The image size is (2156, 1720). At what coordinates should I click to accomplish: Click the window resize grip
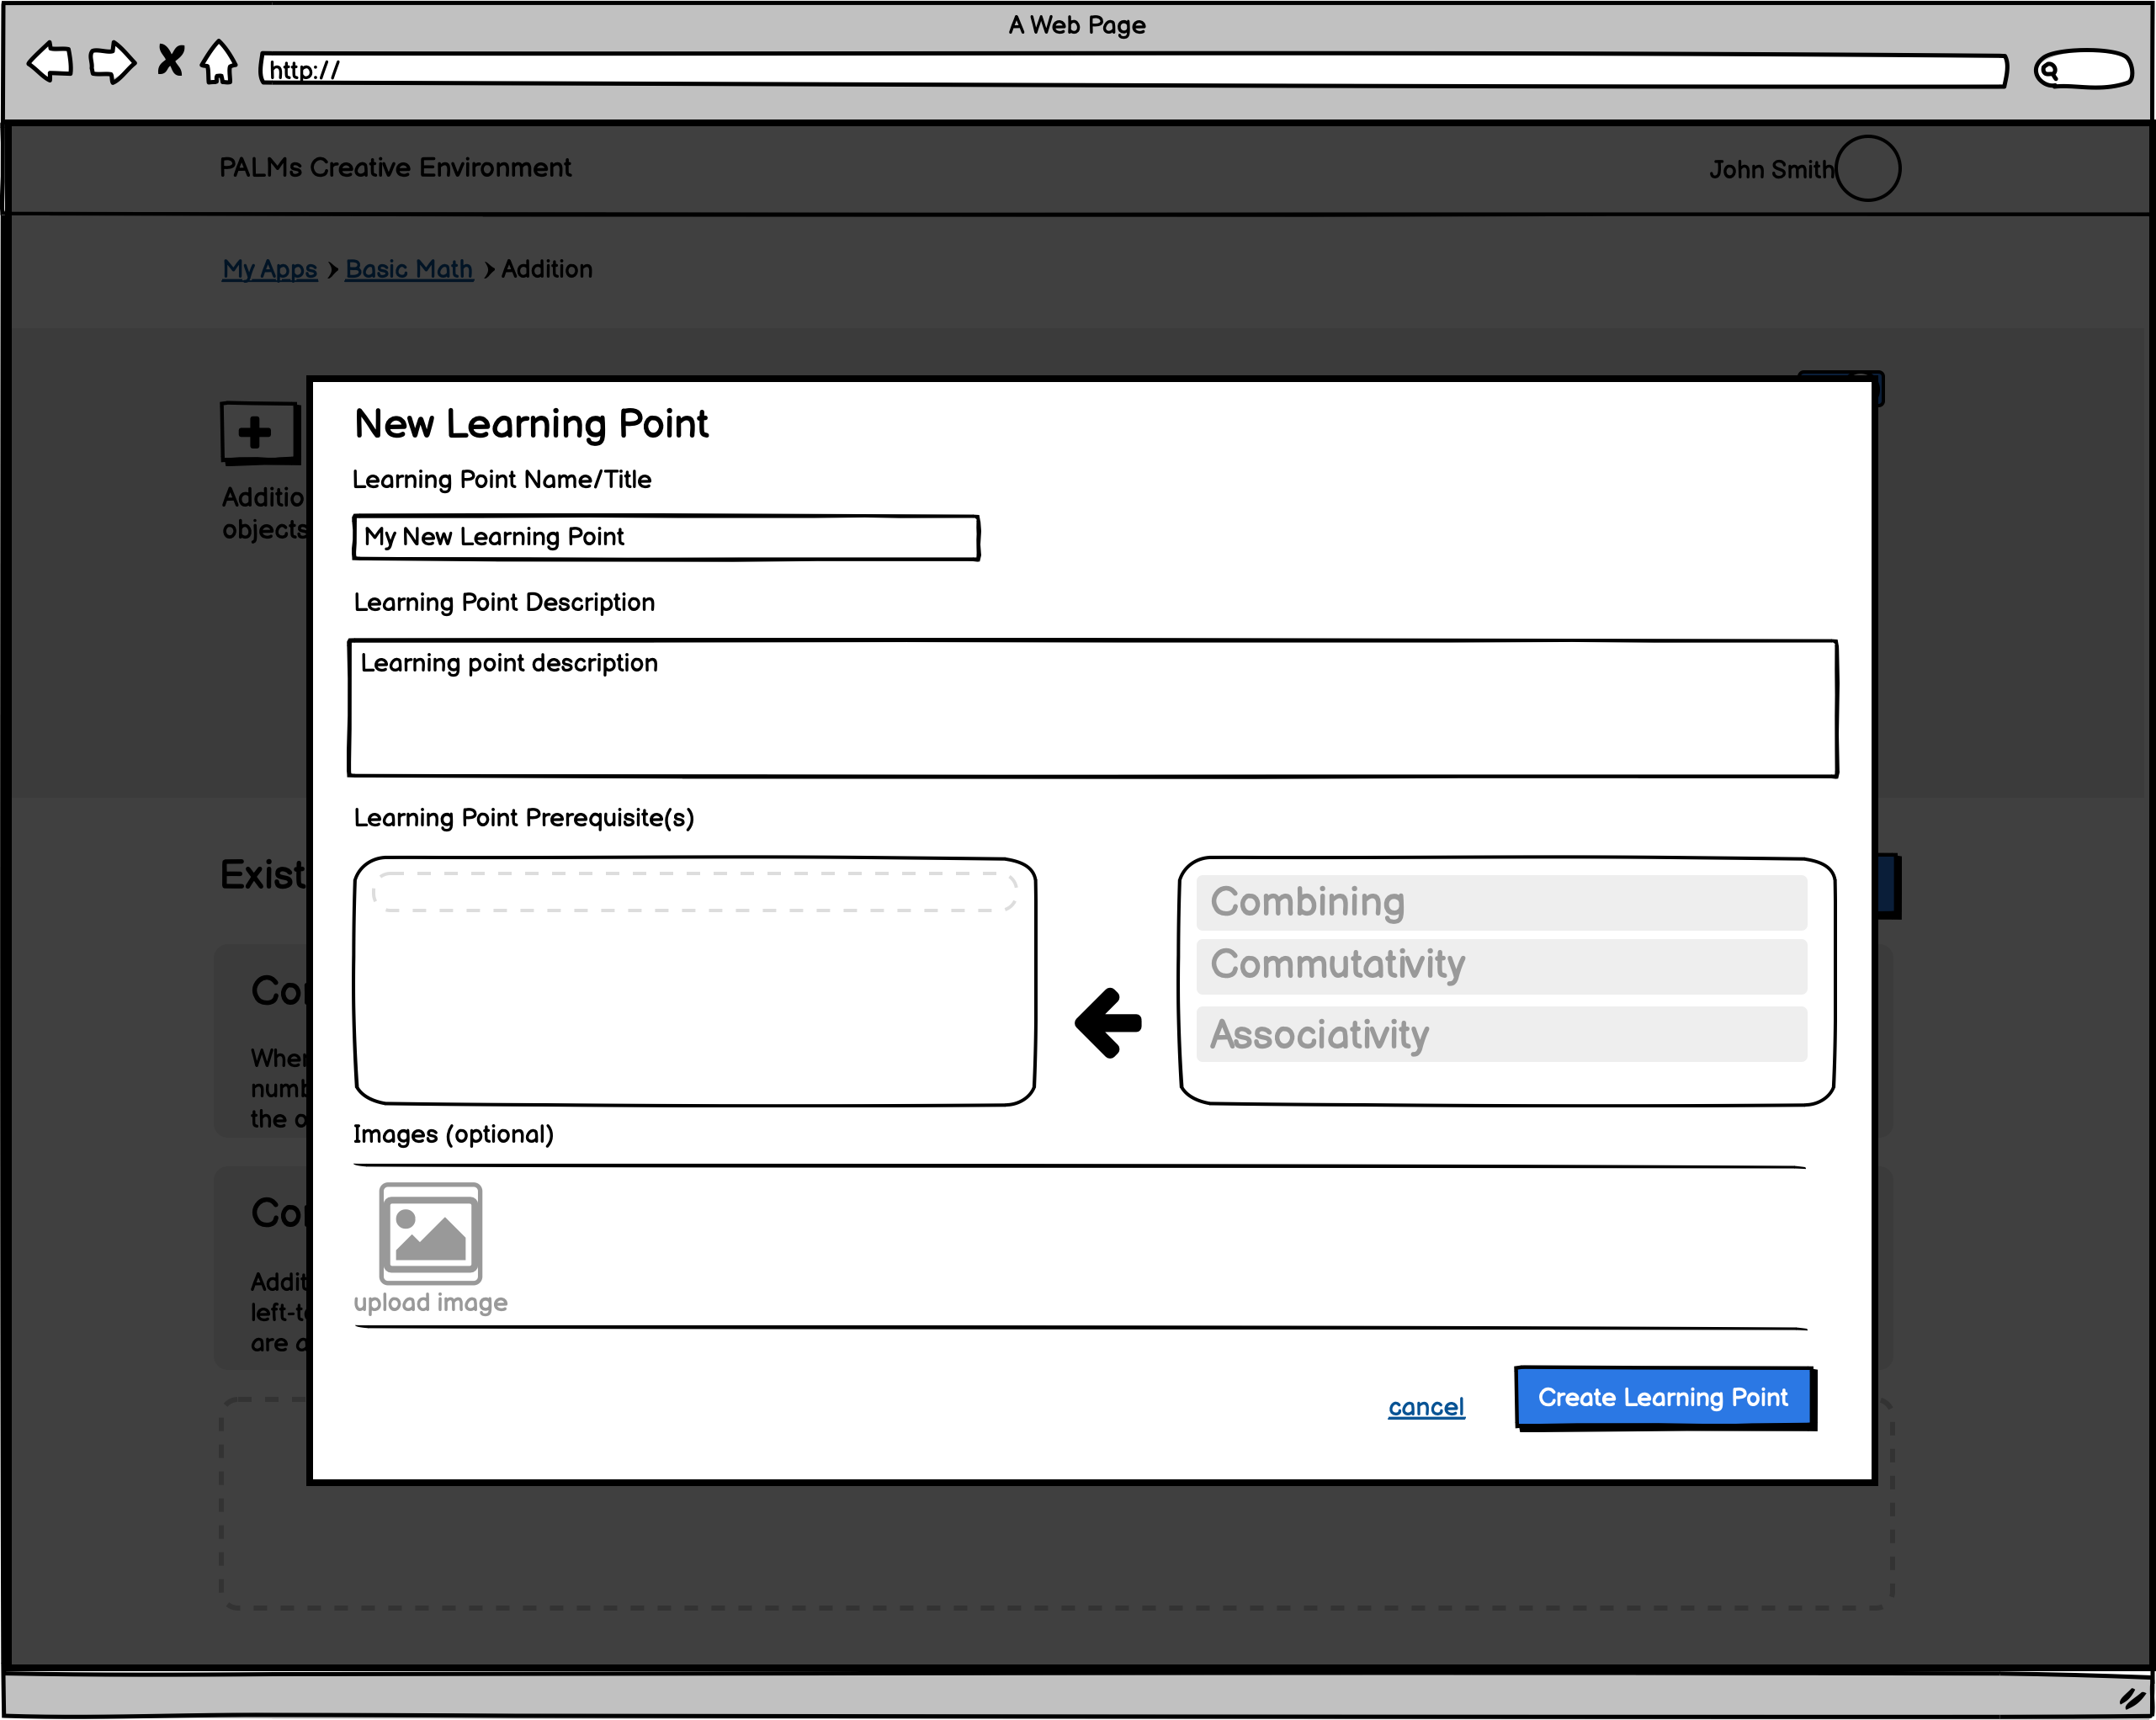2133,1698
